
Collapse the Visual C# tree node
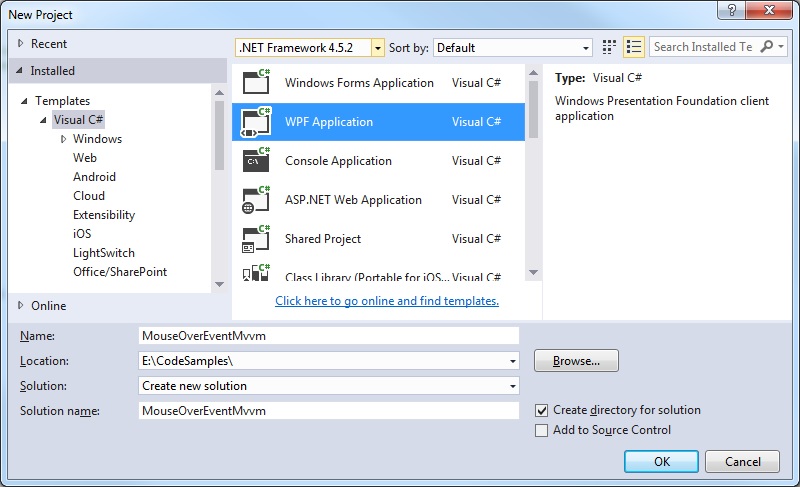pos(43,120)
